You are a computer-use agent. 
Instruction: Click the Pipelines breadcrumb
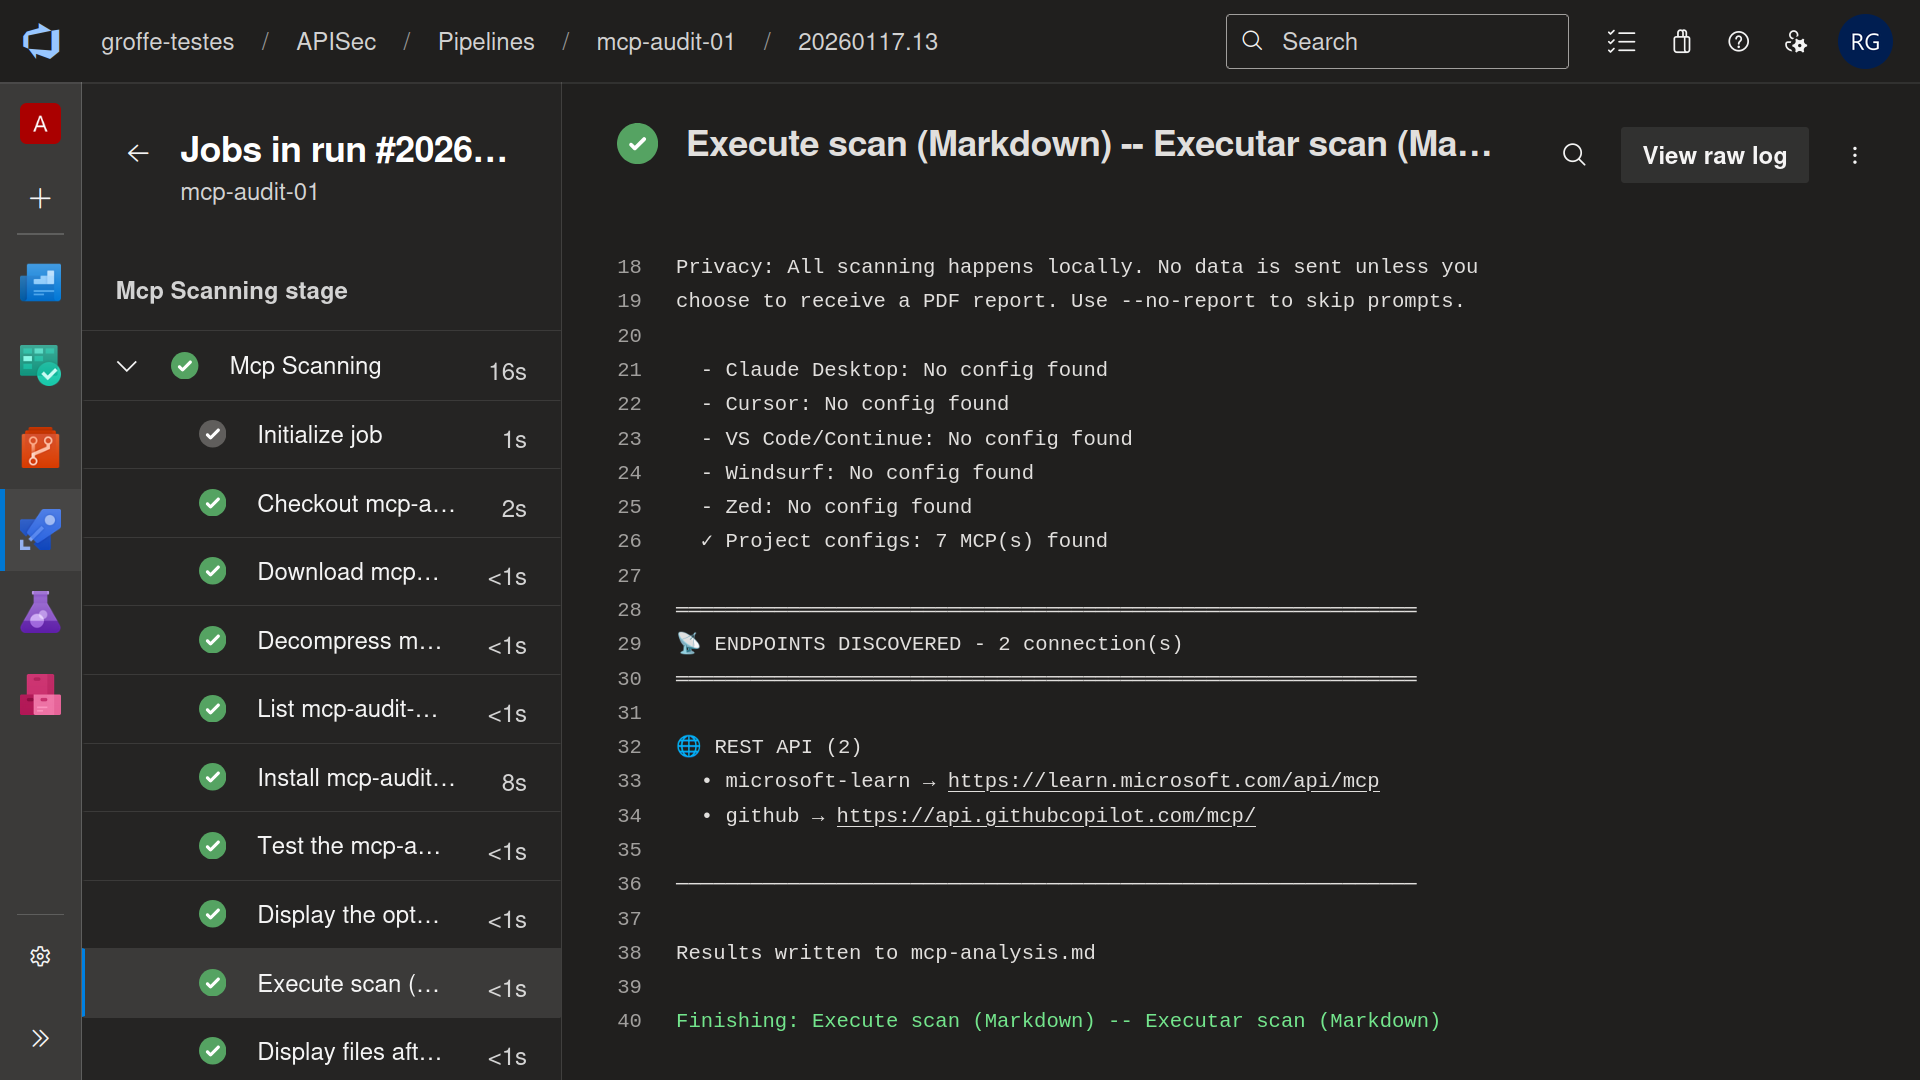pos(486,42)
